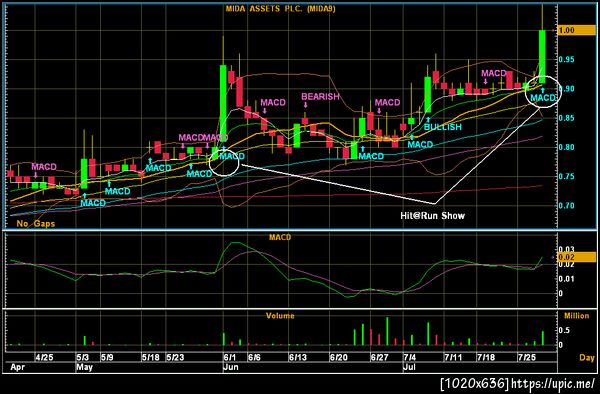The width and height of the screenshot is (600, 394).
Task: Select the pink BEARISH signal label
Action: coord(320,96)
